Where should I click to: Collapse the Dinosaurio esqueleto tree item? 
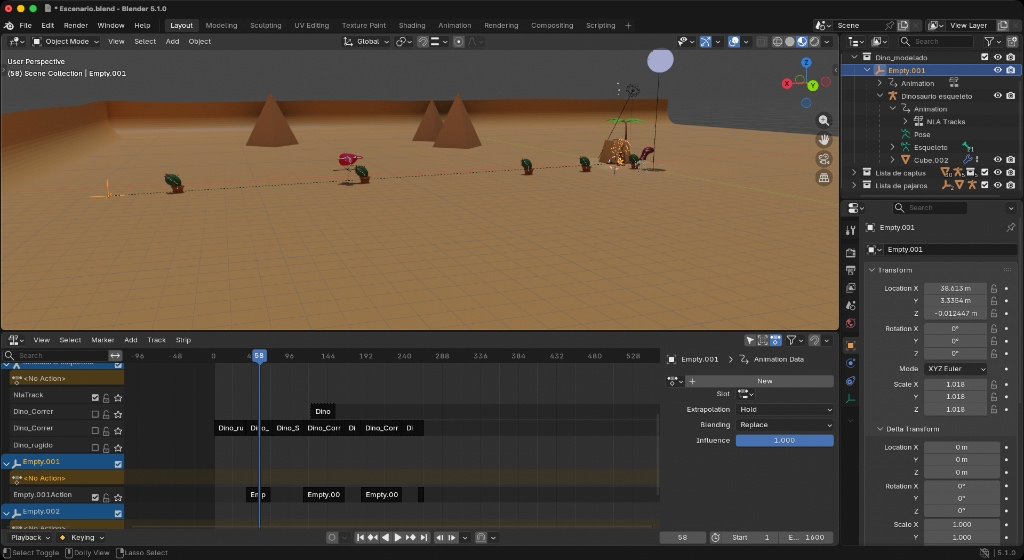(x=880, y=96)
